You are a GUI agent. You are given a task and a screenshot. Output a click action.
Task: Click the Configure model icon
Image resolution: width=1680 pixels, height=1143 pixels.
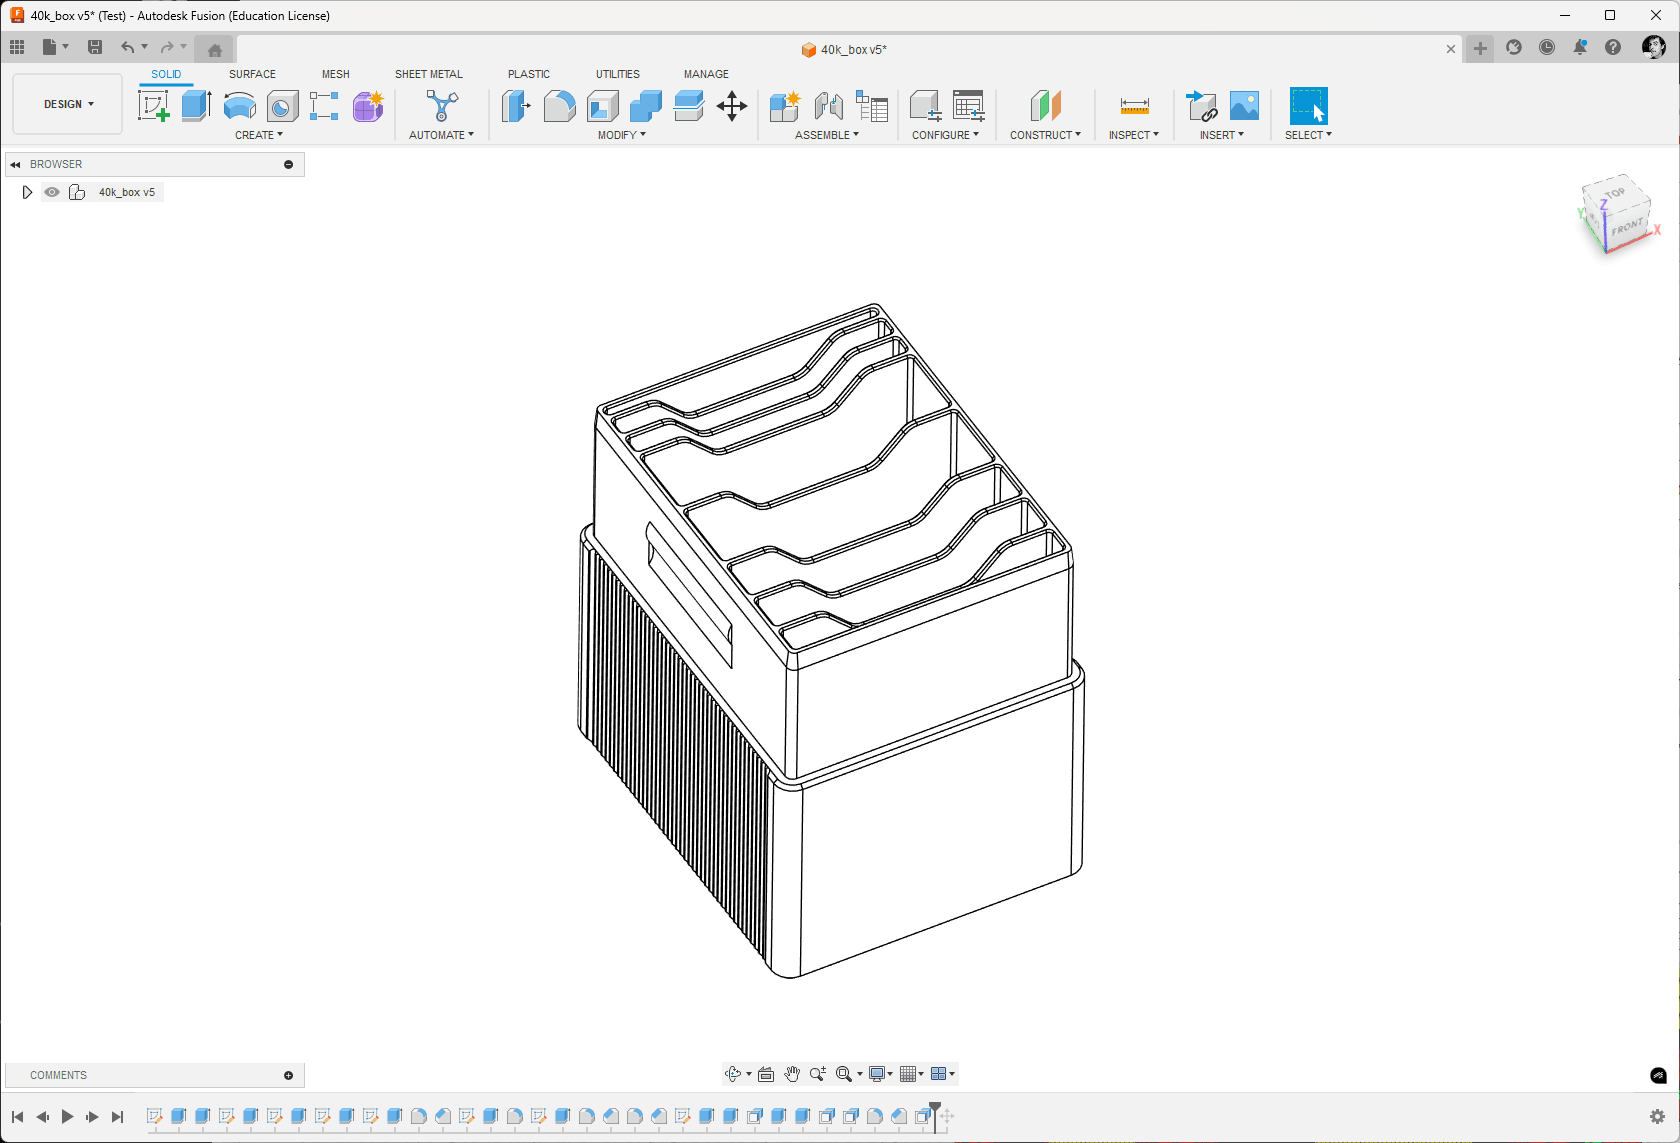tap(925, 105)
